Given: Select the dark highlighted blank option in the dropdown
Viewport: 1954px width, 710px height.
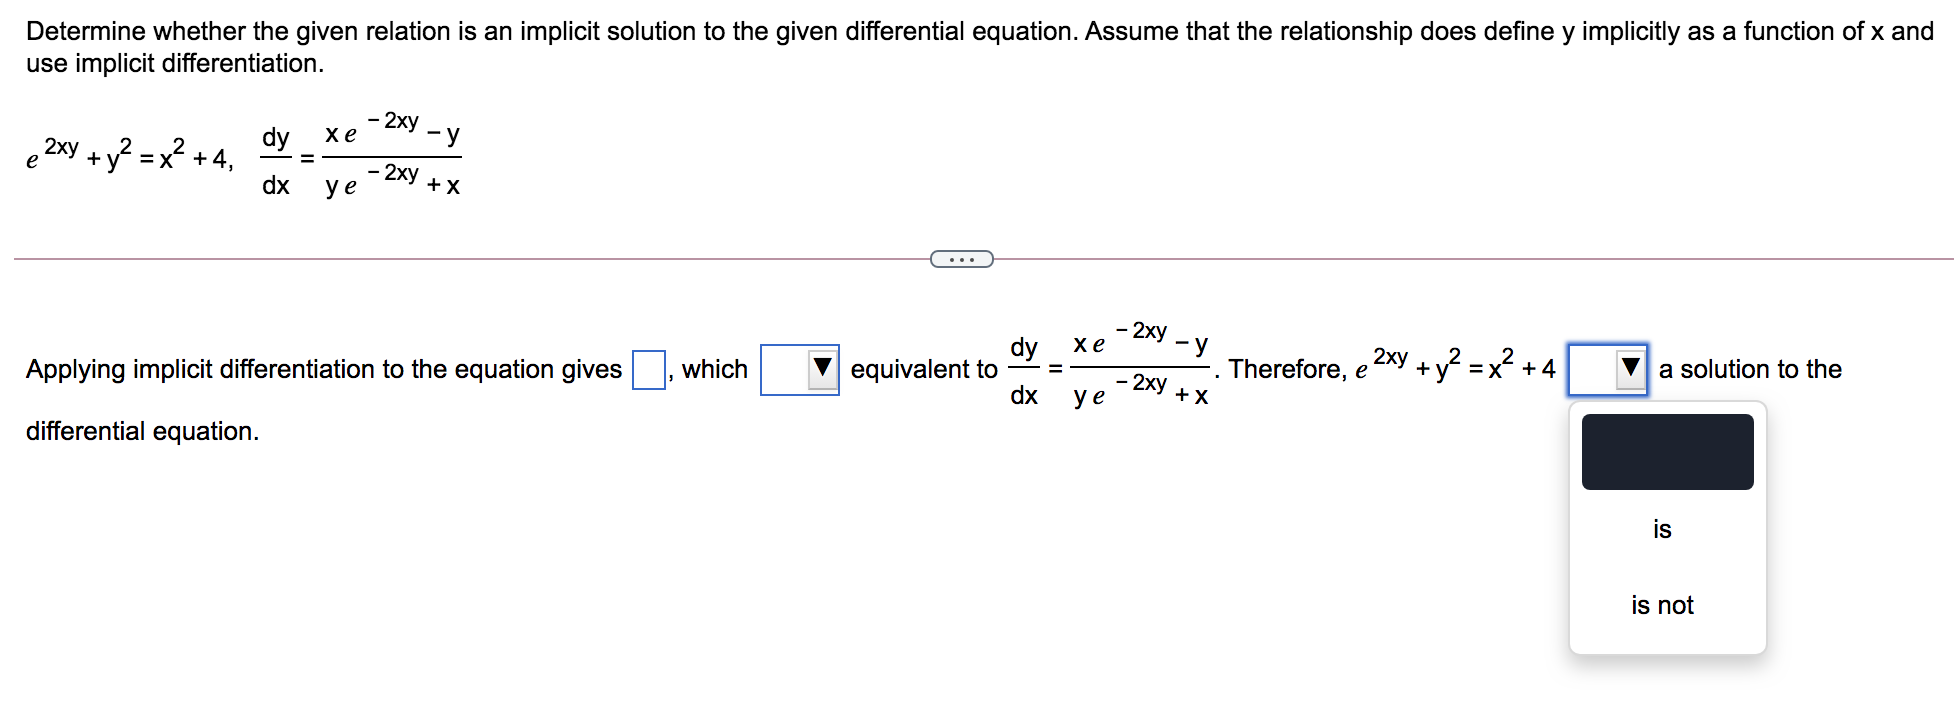Looking at the screenshot, I should coord(1667,451).
